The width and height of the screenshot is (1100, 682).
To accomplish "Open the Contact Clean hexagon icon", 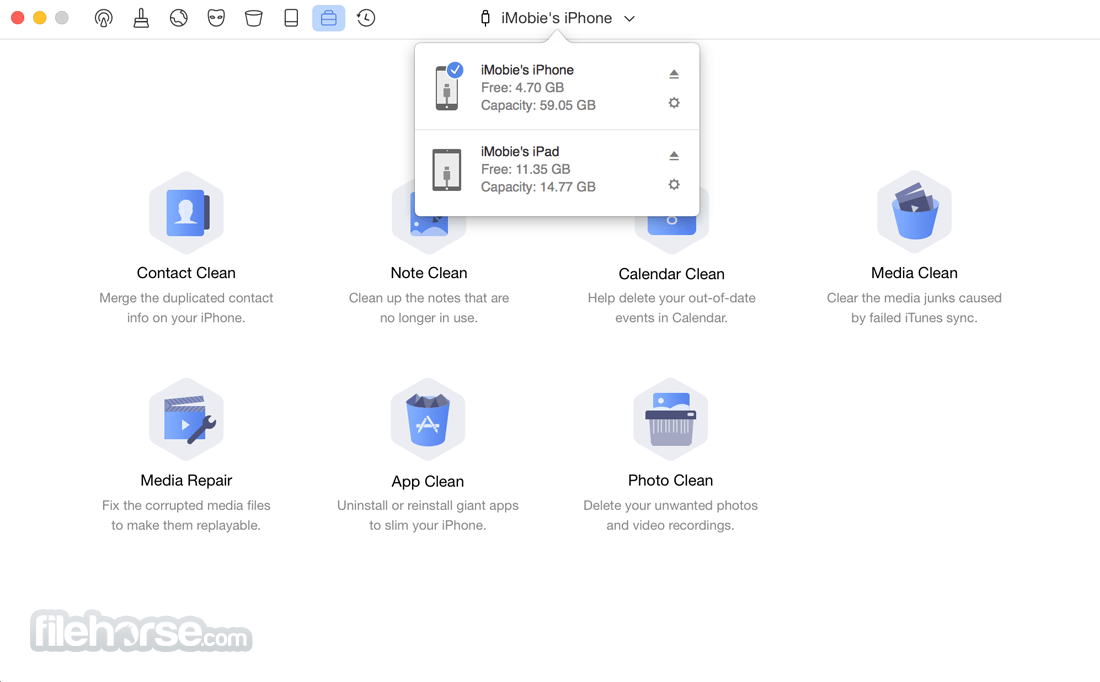I will 187,213.
